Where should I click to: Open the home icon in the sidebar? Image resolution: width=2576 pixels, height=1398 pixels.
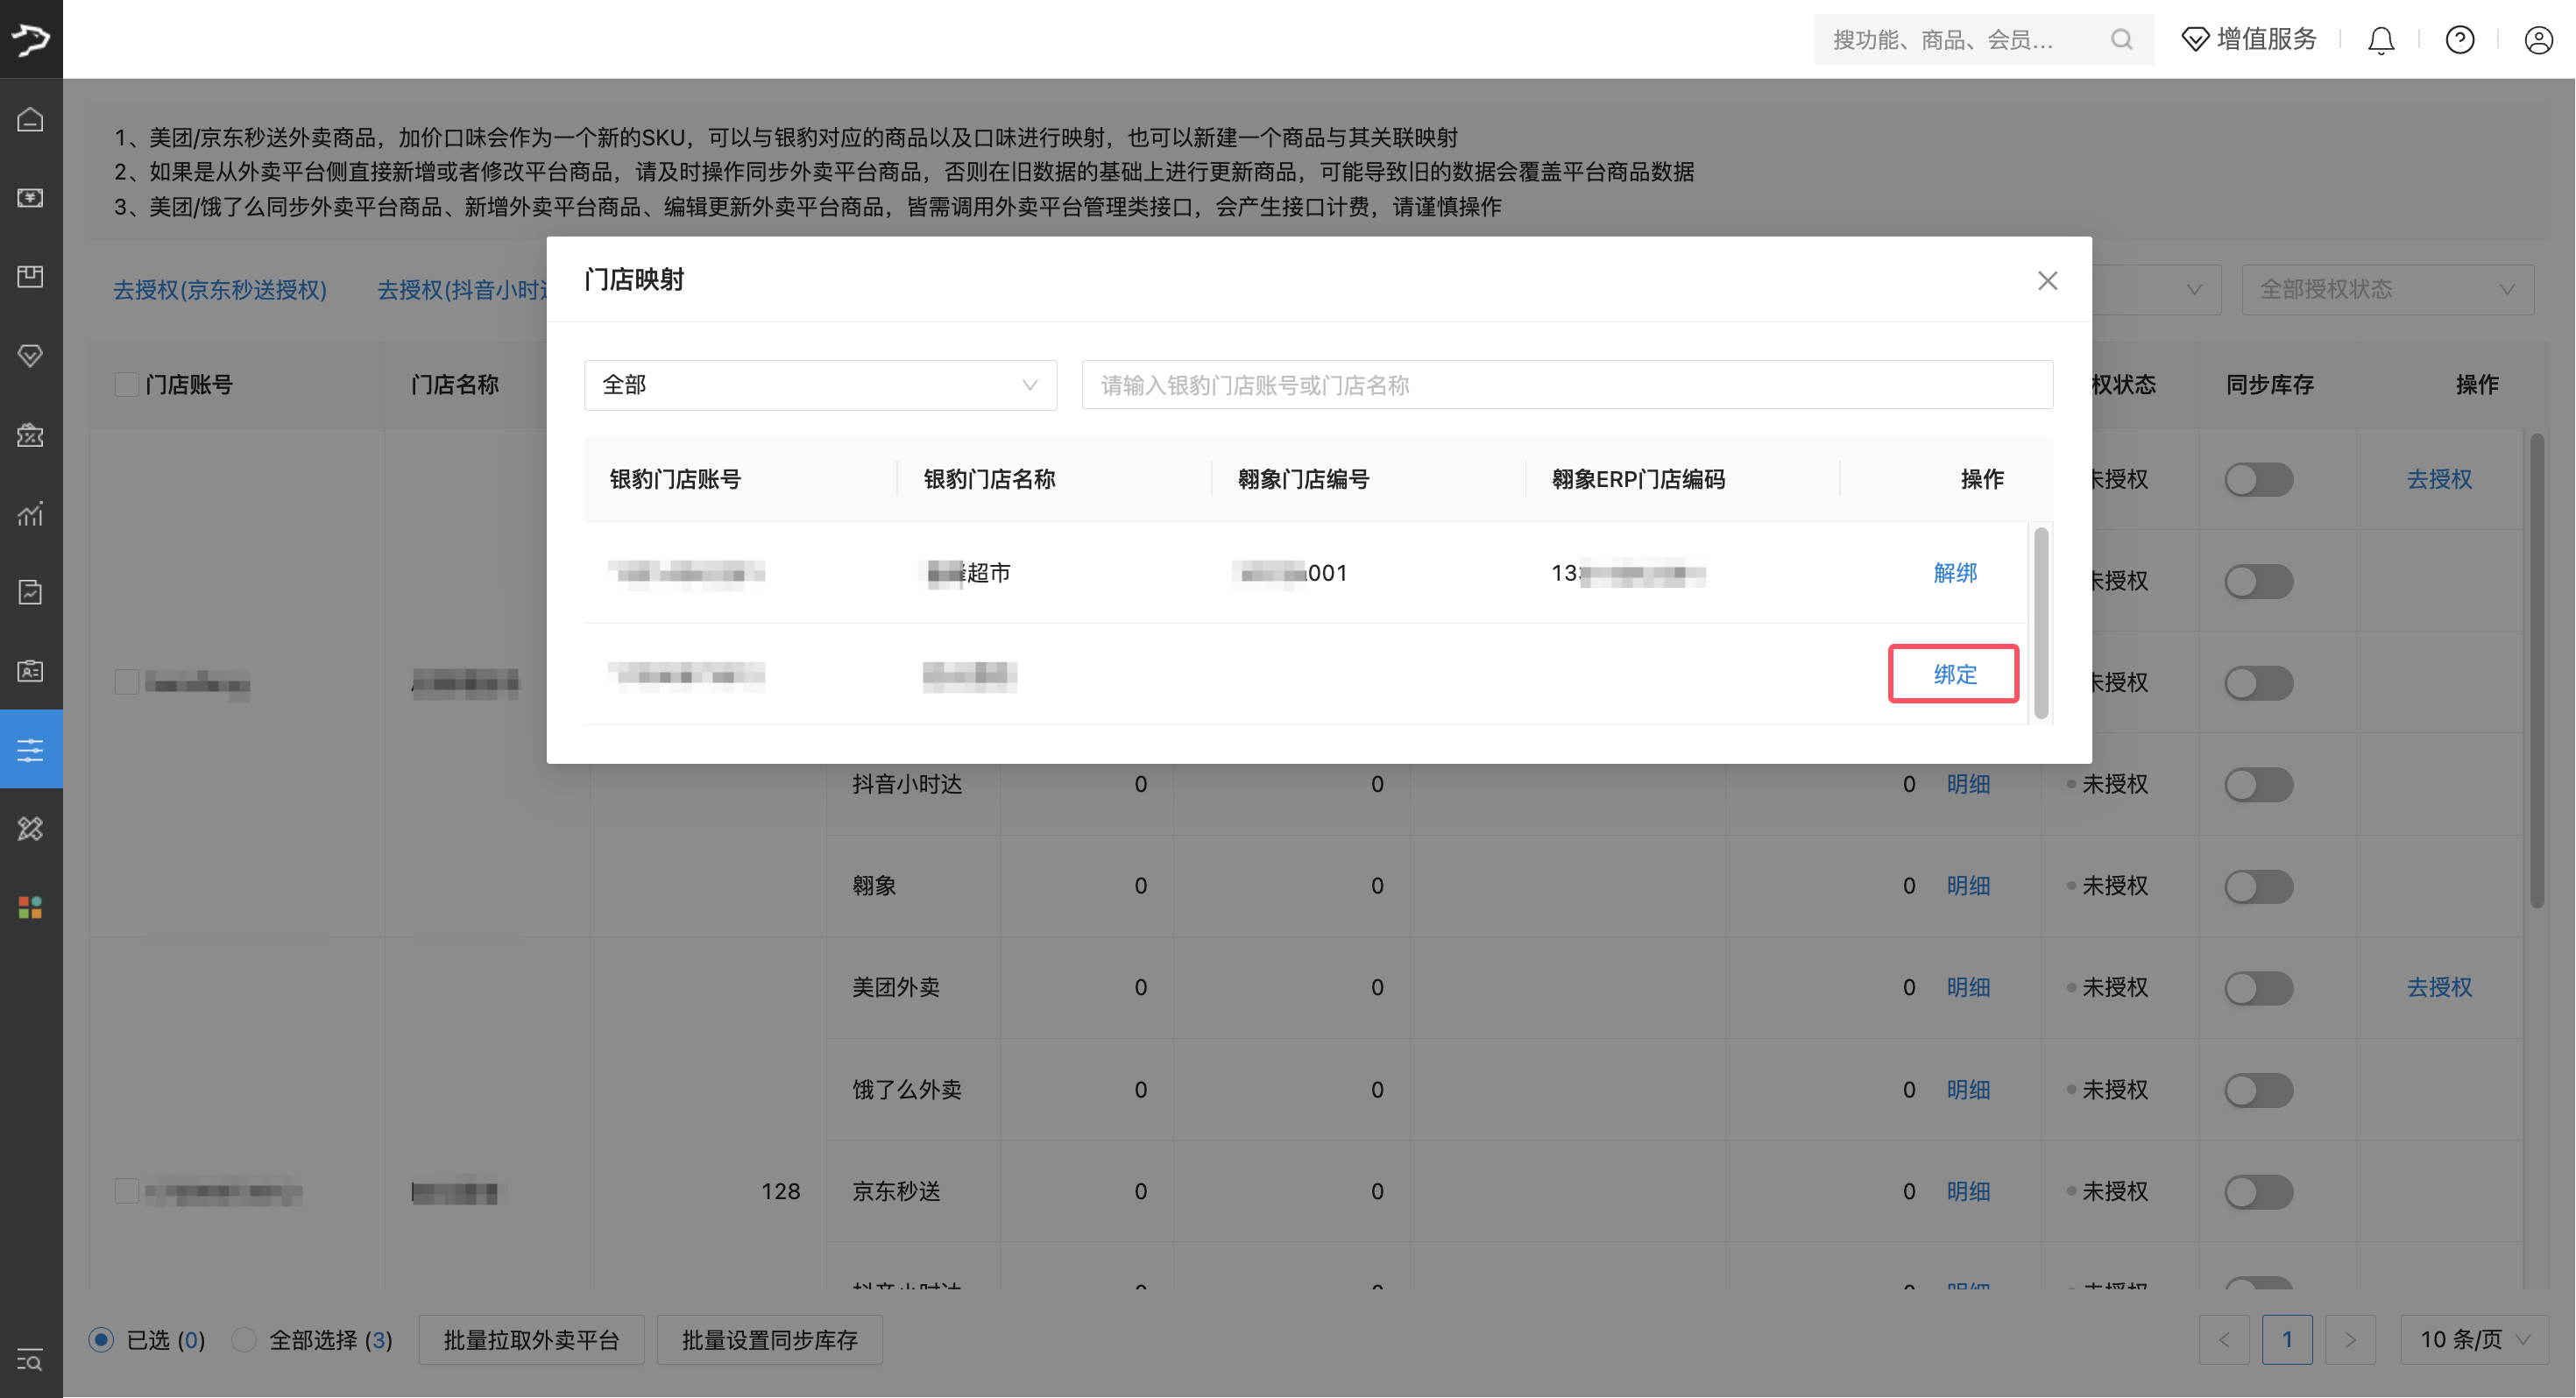(30, 118)
